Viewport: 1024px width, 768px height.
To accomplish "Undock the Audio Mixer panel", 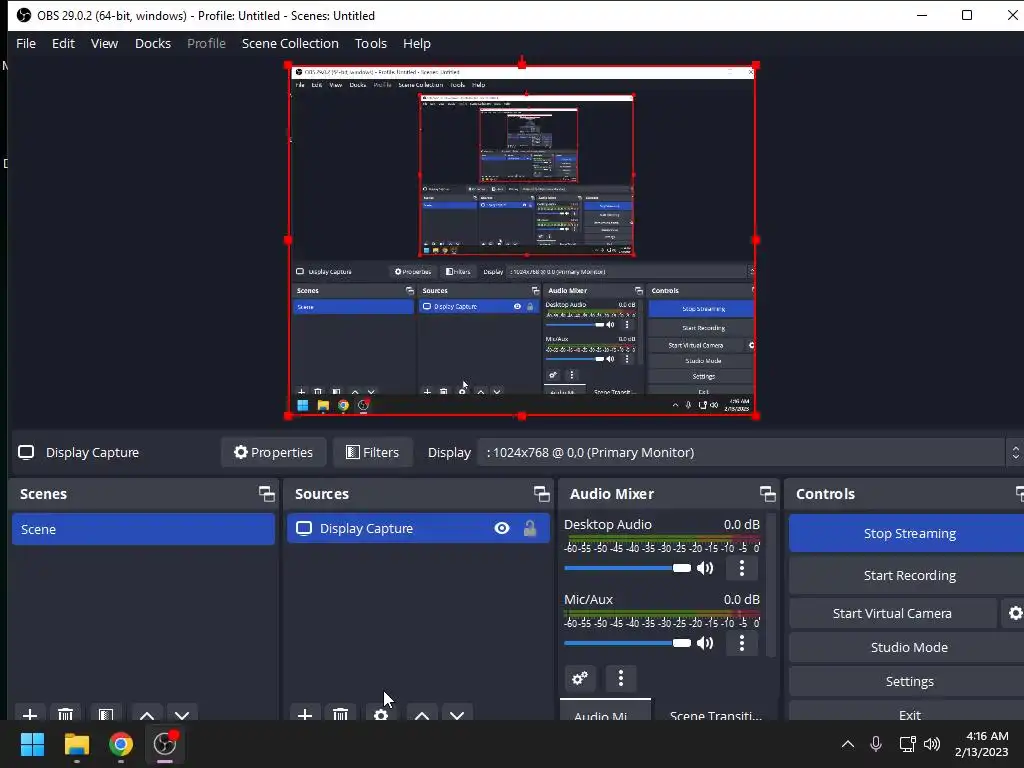I will [767, 494].
